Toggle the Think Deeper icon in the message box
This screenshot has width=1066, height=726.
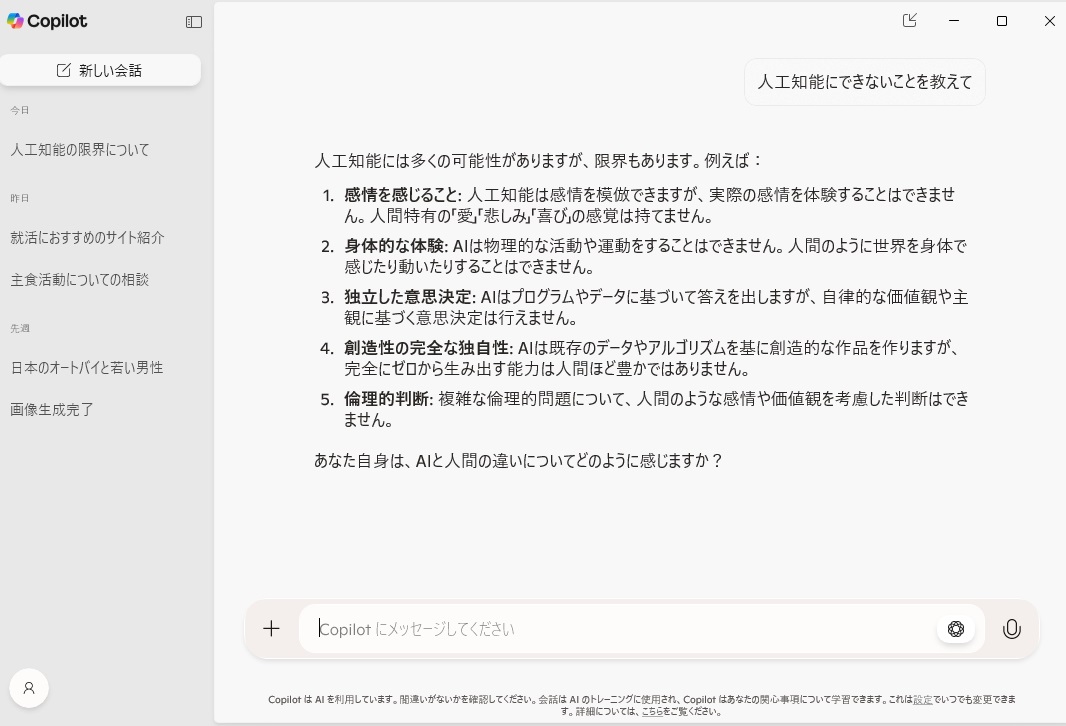[x=956, y=629]
